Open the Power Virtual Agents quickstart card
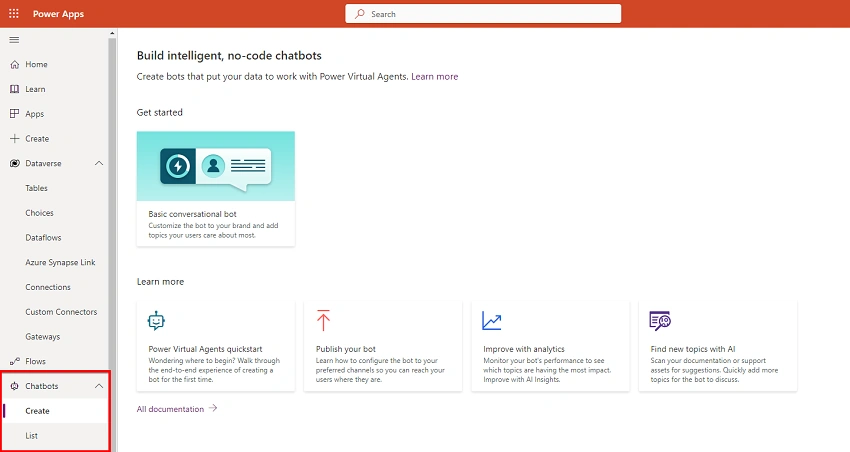This screenshot has width=850, height=452. pos(216,346)
